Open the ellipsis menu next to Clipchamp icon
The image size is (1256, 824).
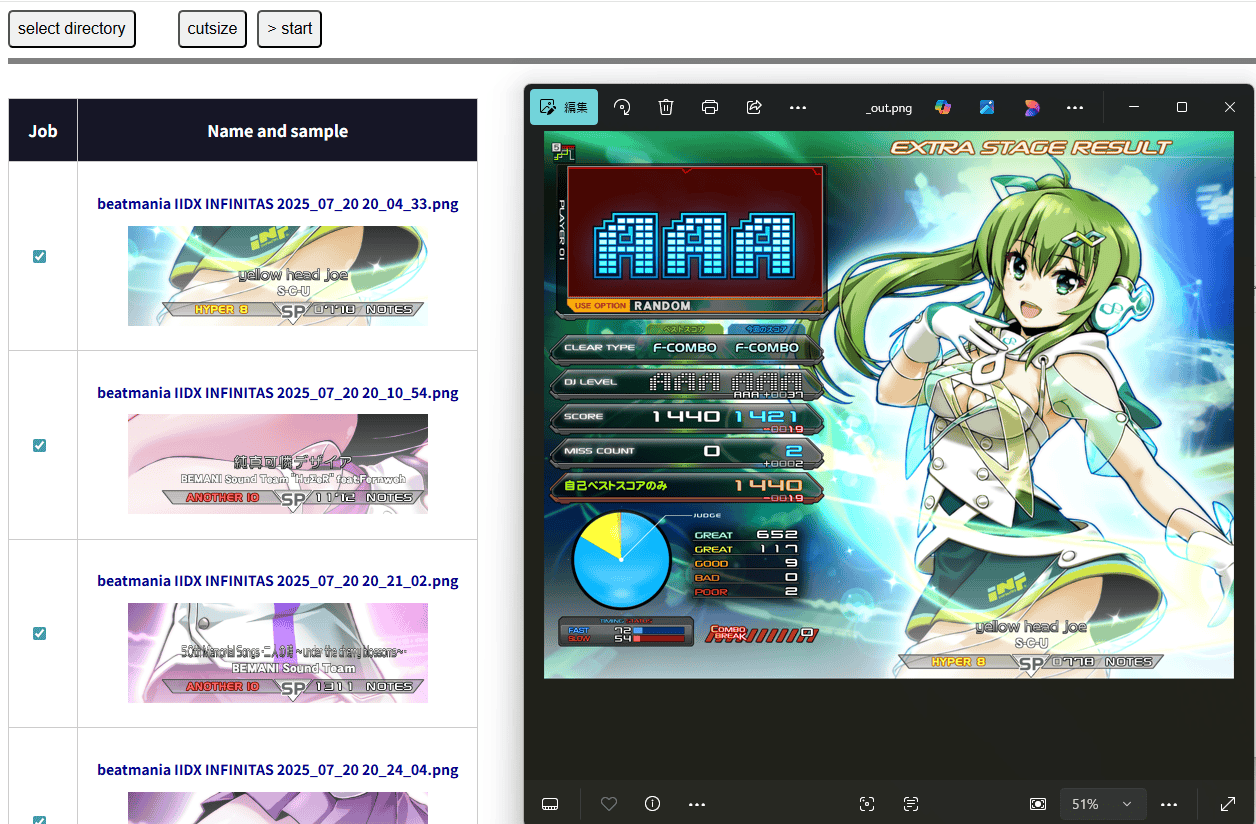(x=1075, y=107)
